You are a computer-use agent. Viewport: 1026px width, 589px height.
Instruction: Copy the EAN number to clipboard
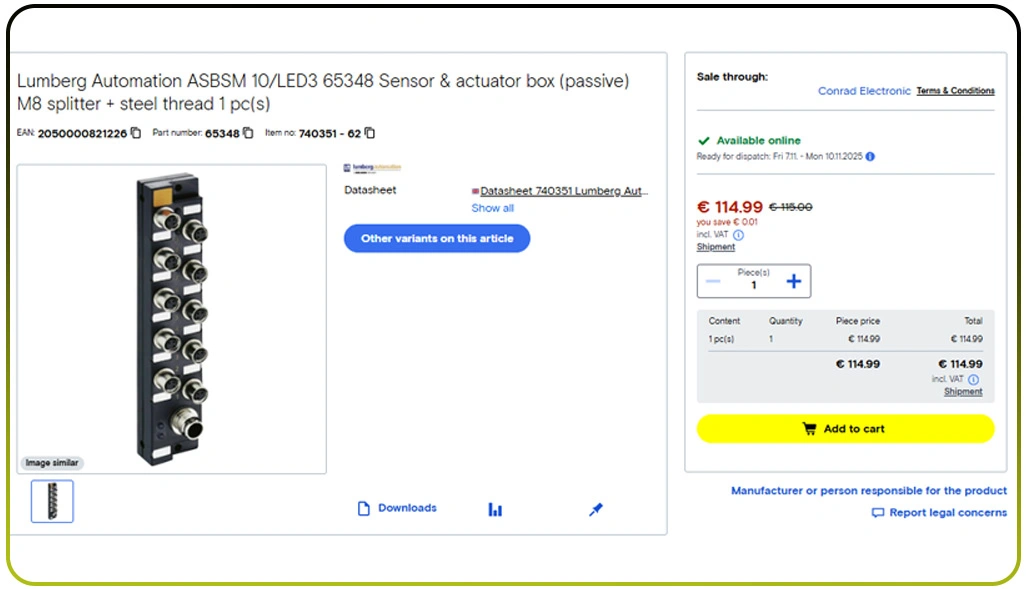[x=136, y=133]
